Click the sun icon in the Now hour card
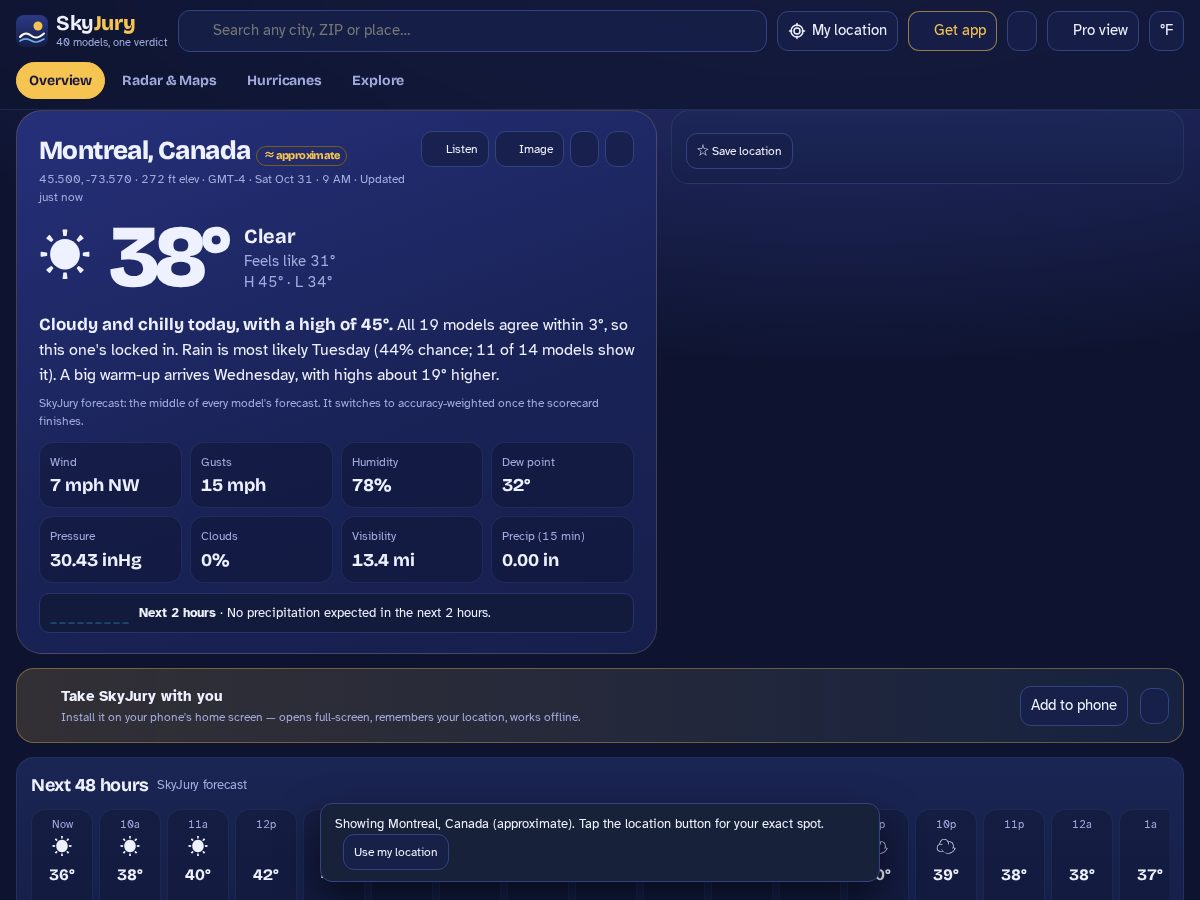1200x900 pixels. click(x=62, y=847)
